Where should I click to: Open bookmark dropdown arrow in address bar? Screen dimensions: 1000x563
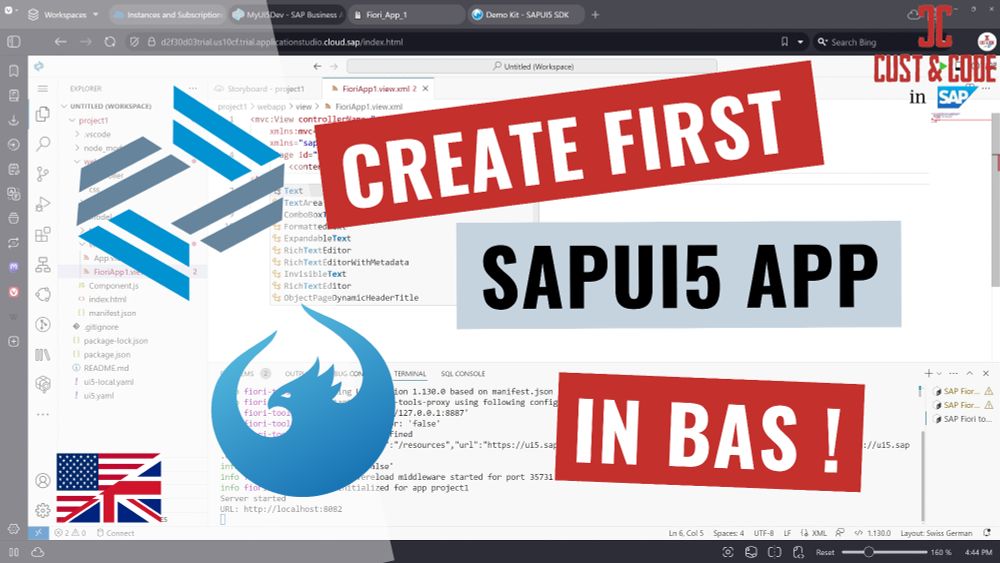click(800, 42)
